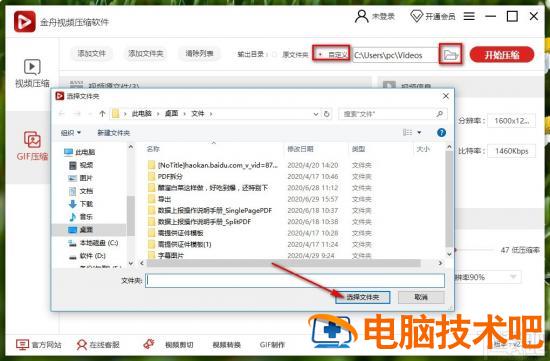The height and width of the screenshot is (361, 550).
Task: Select the 需提供证件模板(1) folder
Action: coord(180,244)
